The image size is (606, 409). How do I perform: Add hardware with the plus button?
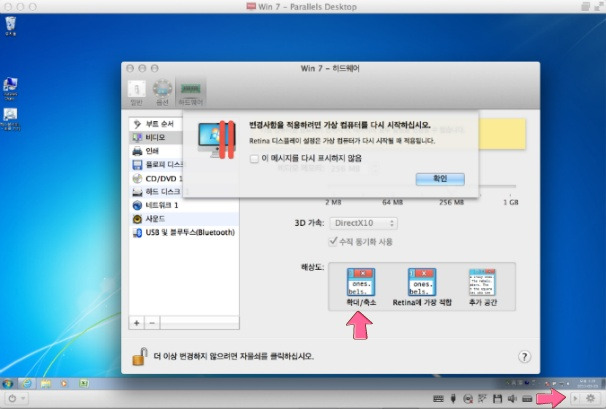[136, 323]
